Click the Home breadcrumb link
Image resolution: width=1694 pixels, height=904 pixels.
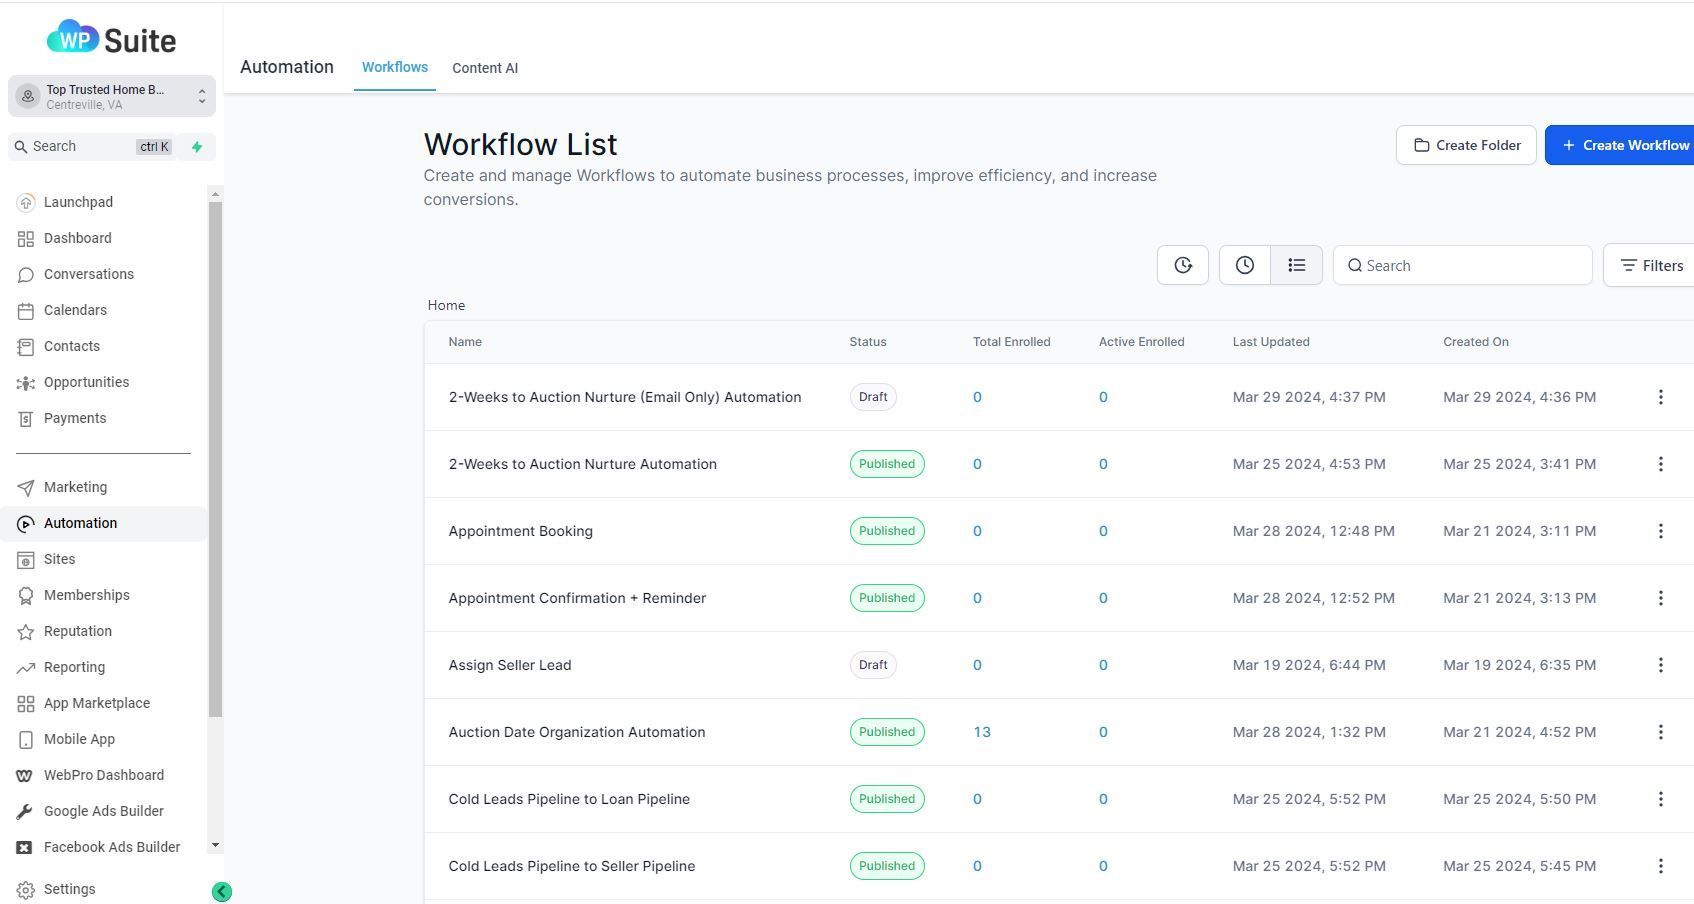446,305
